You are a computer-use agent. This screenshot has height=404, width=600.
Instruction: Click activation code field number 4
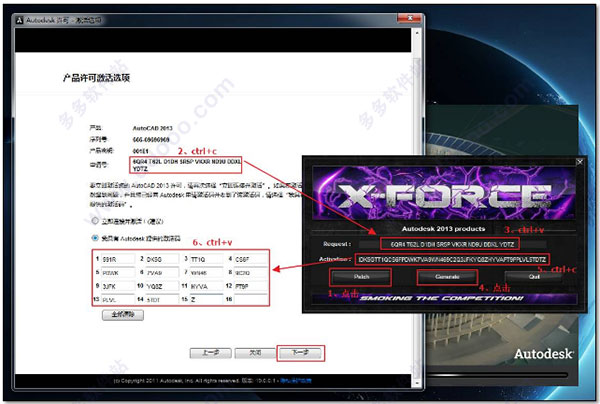[x=251, y=259]
